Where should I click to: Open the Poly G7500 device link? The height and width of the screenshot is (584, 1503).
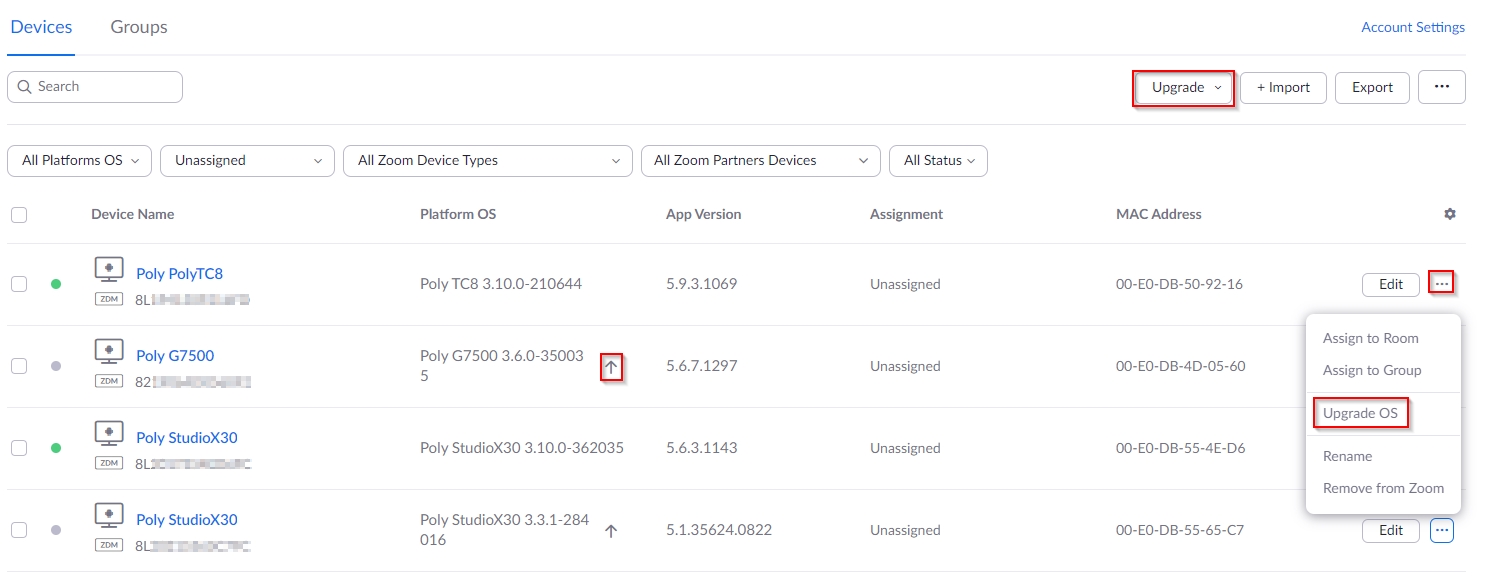click(175, 355)
